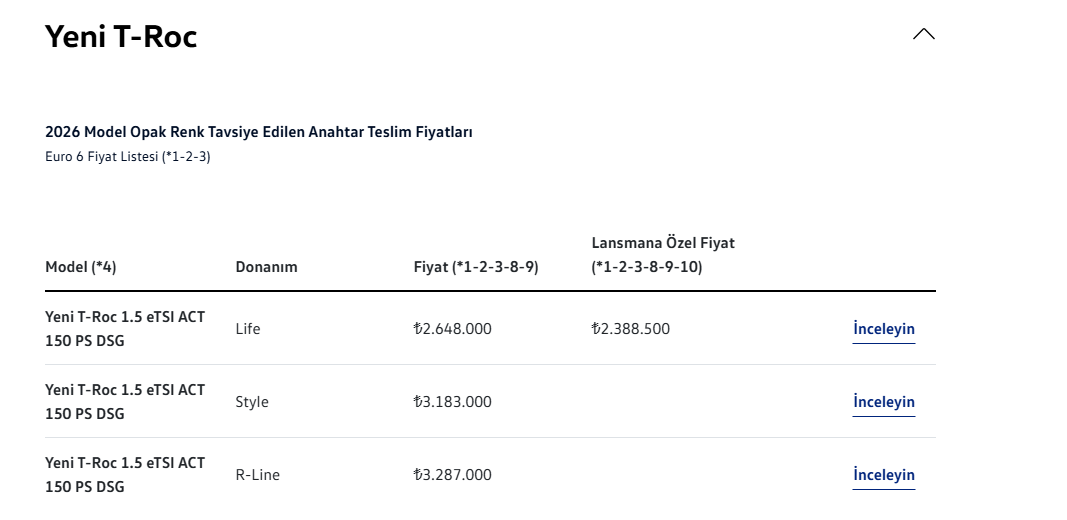Click the Life trim cell
Screen dimensions: 1067x520
pos(248,329)
